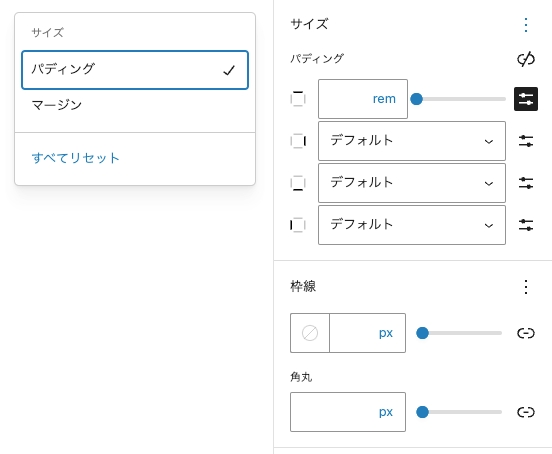Change the 角丸 px unit
Image resolution: width=552 pixels, height=454 pixels.
(386, 412)
